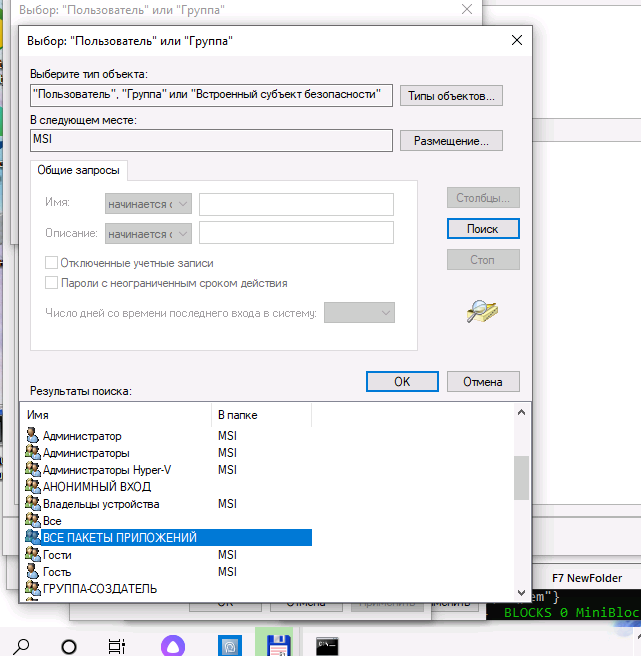Image resolution: width=641 pixels, height=656 pixels.
Task: Open the Описание condition dropdown
Action: pos(148,233)
